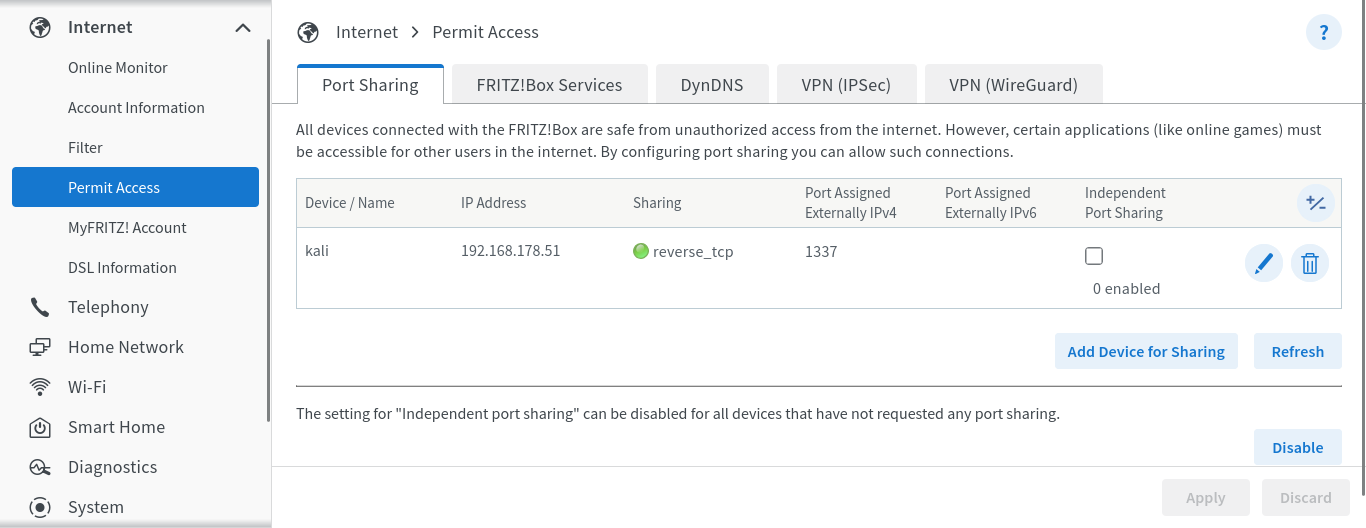
Task: Click the Internet globe icon in sidebar
Action: [x=40, y=27]
